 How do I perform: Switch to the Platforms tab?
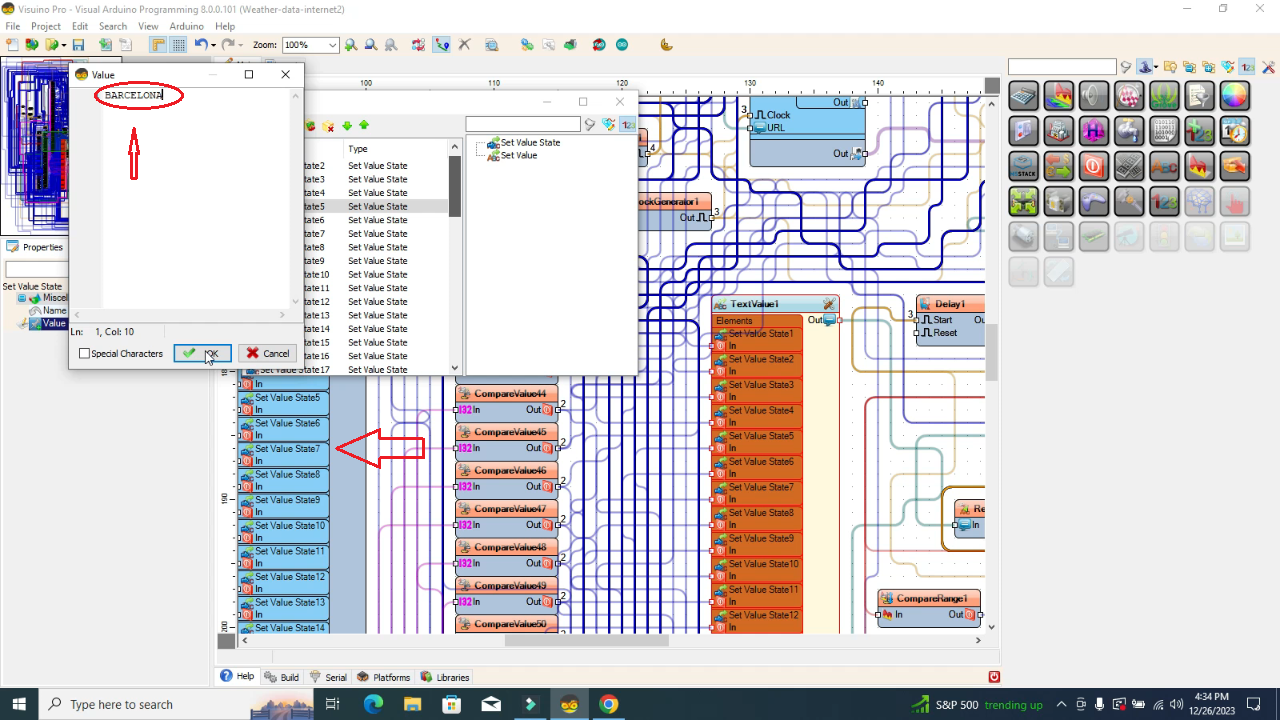point(384,677)
